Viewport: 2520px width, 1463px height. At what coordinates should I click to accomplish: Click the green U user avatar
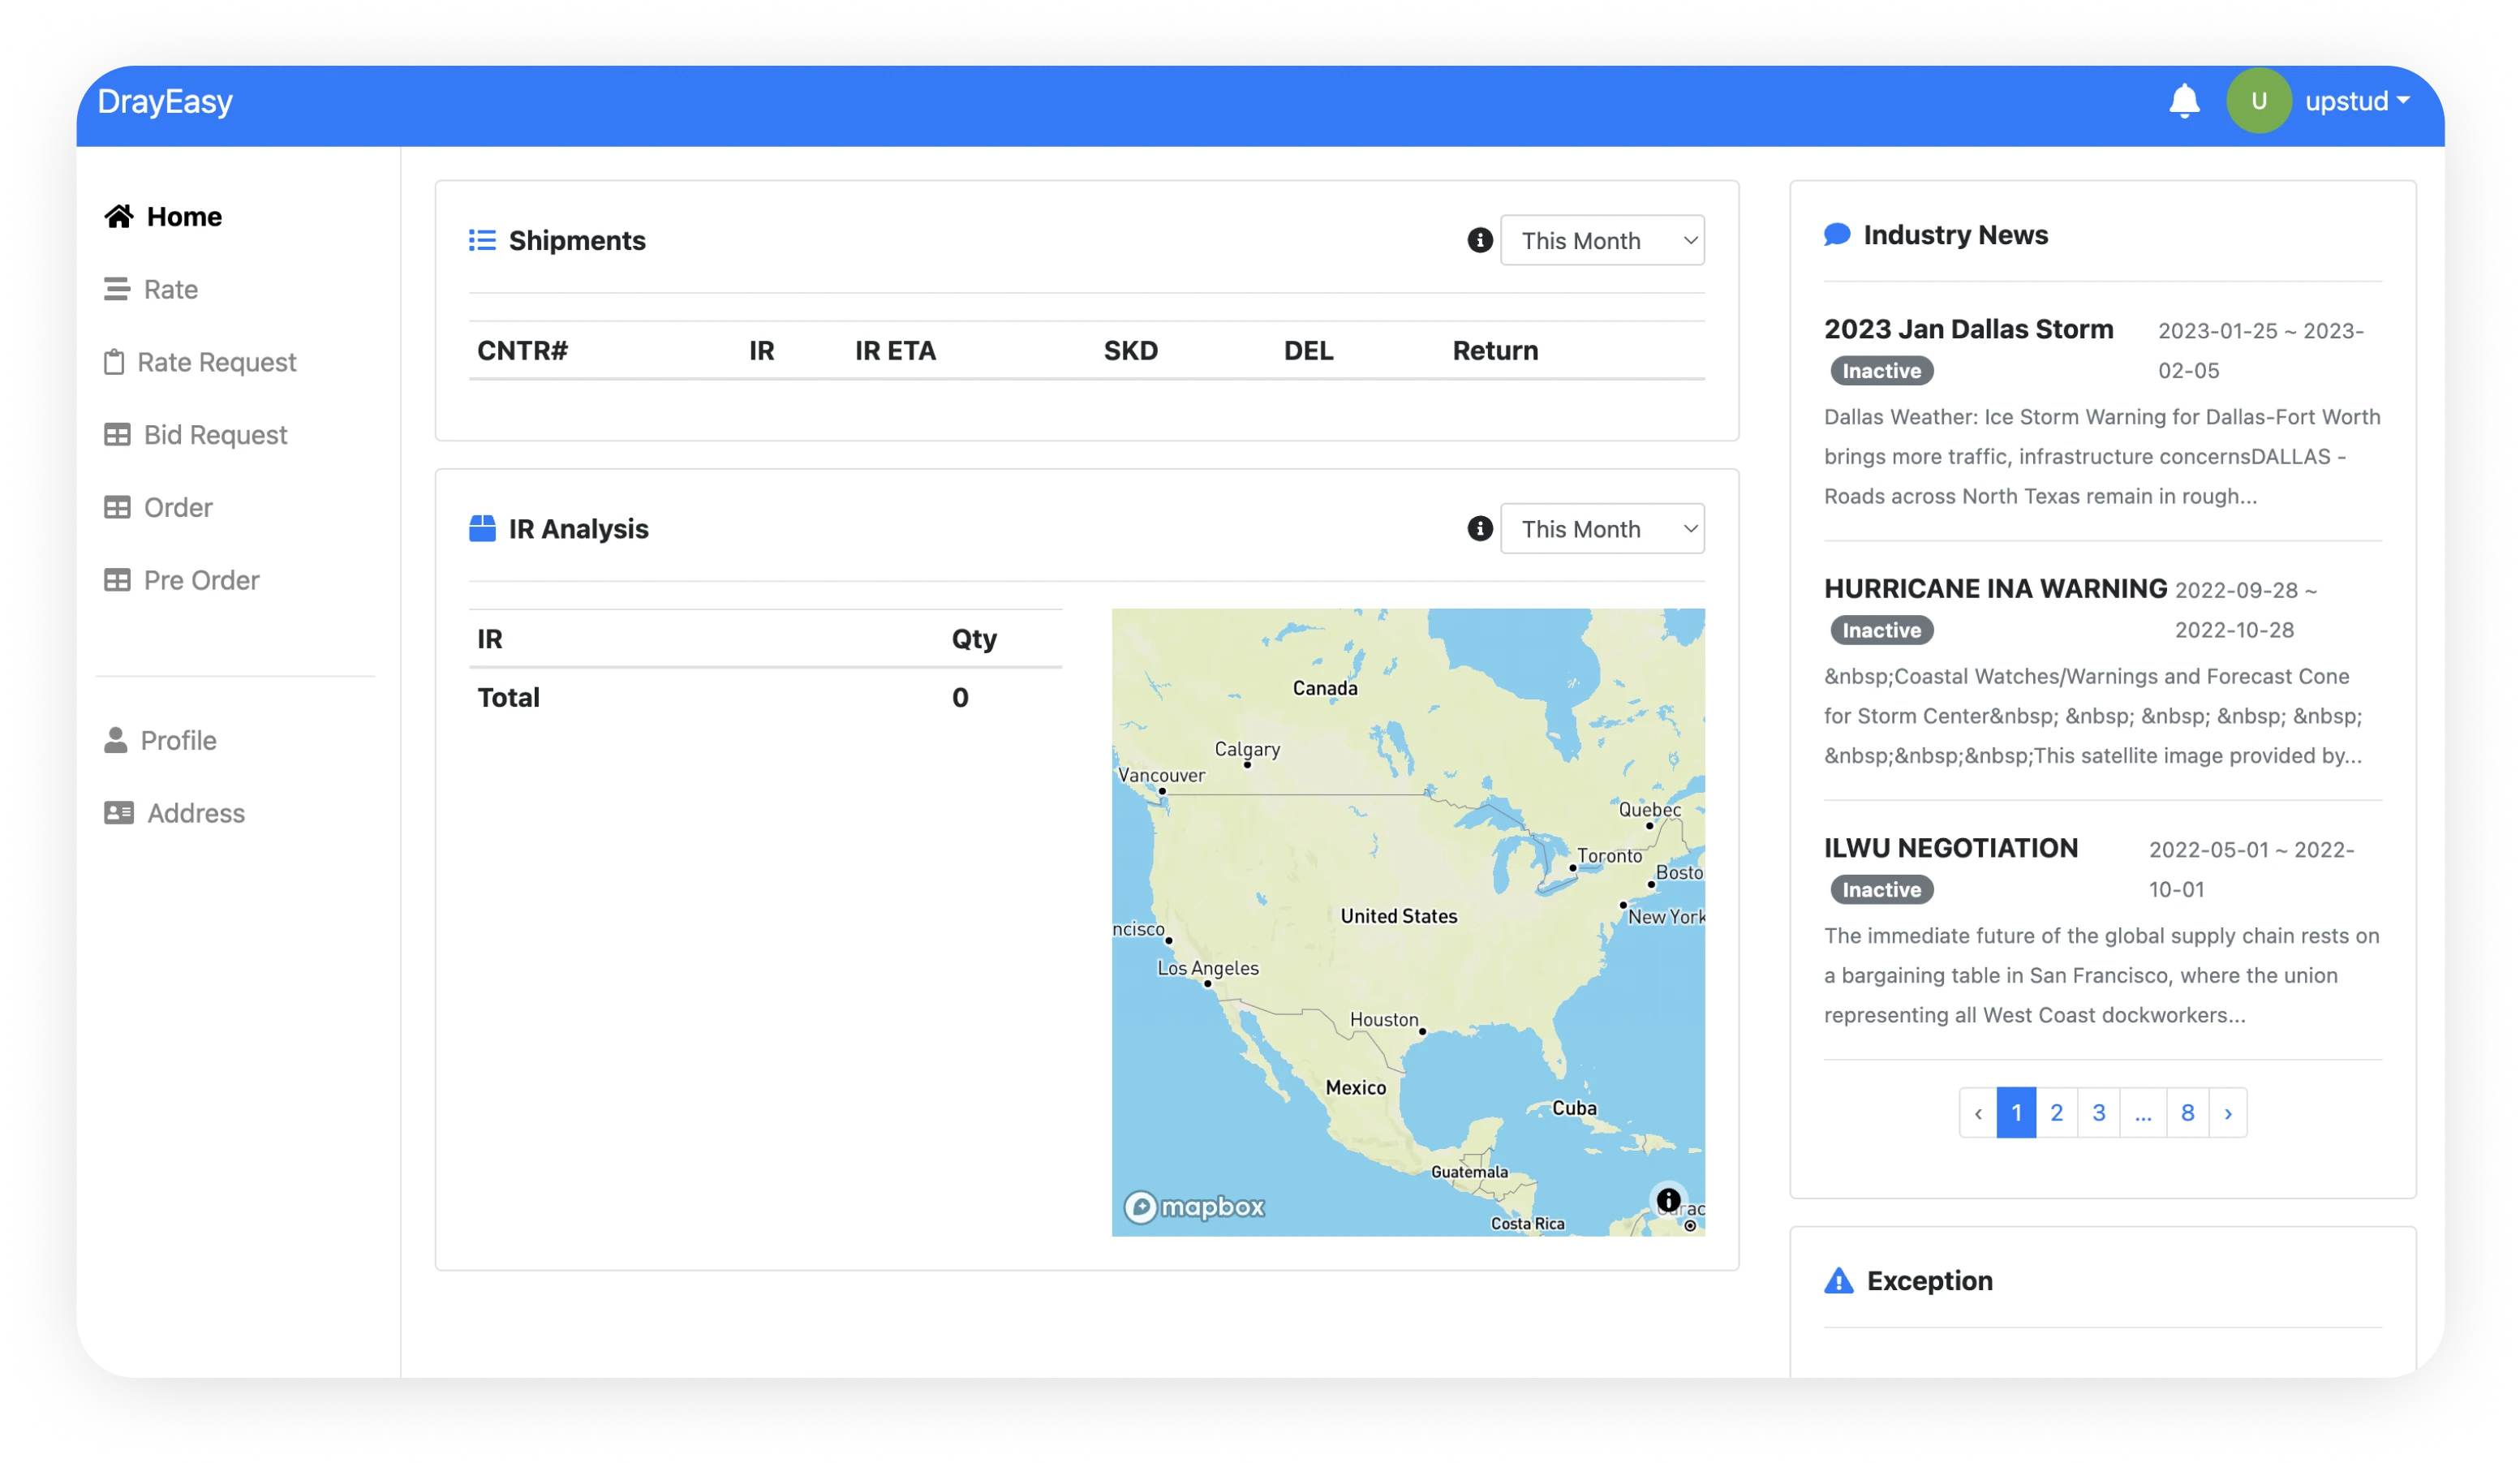(x=2258, y=101)
